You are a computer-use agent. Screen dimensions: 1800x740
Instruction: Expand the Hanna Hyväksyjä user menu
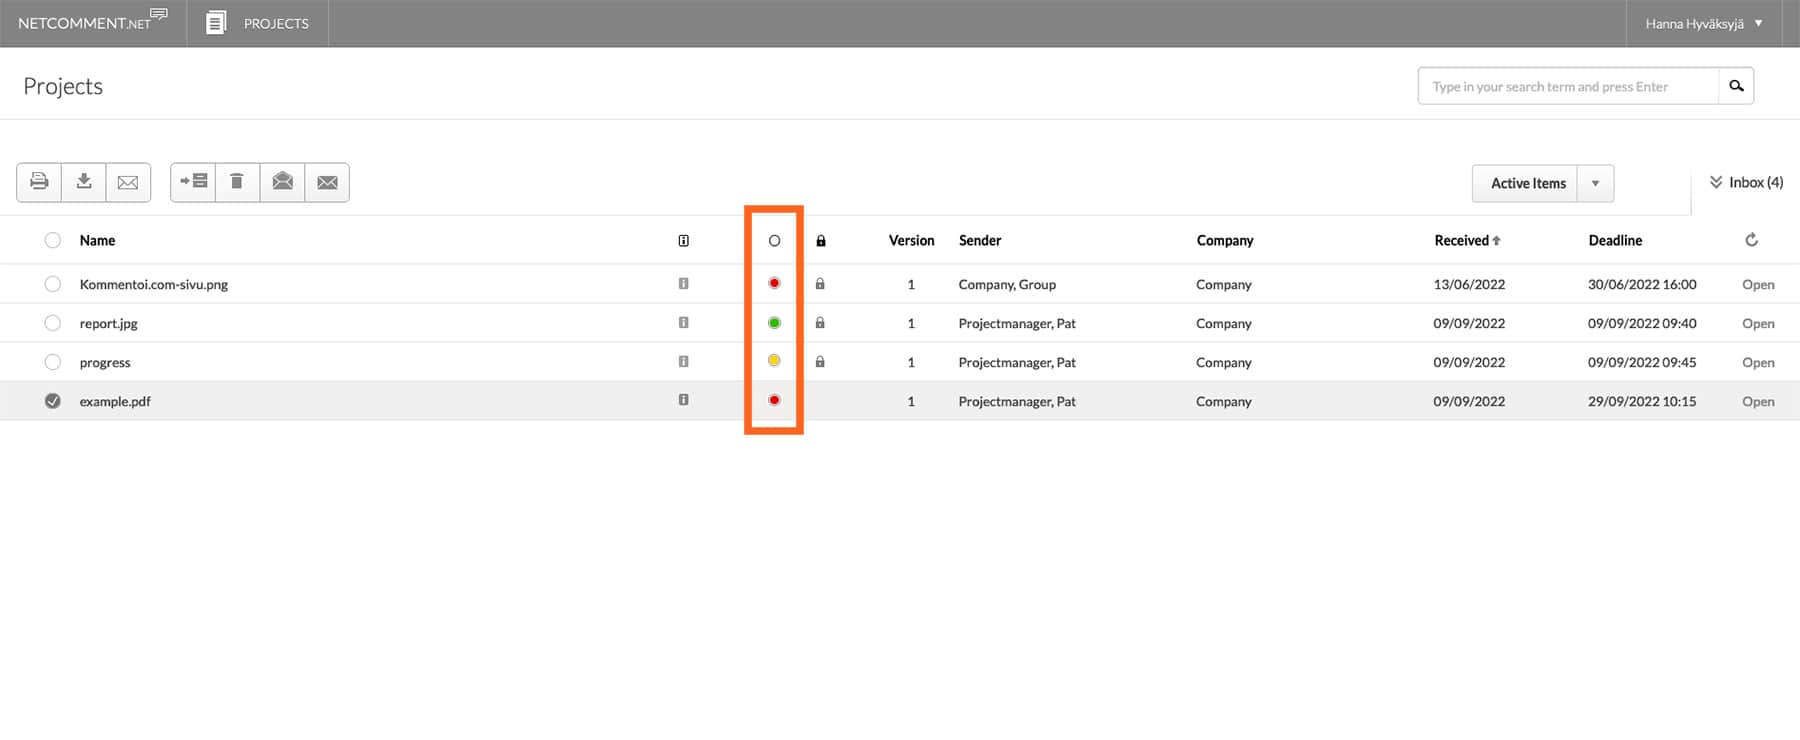1704,23
